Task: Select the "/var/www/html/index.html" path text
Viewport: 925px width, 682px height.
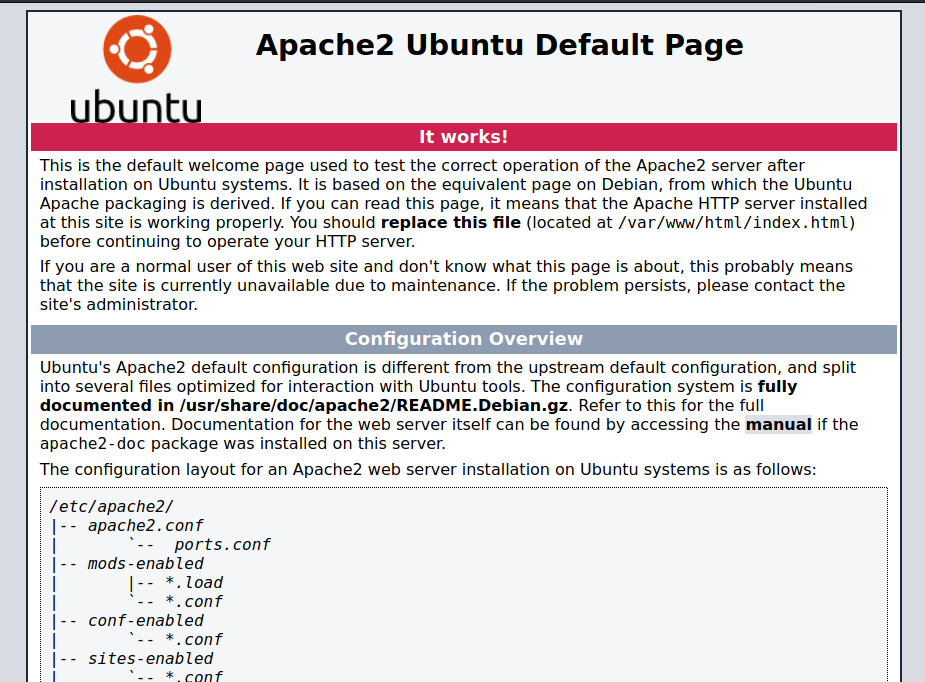Action: pyautogui.click(x=733, y=223)
